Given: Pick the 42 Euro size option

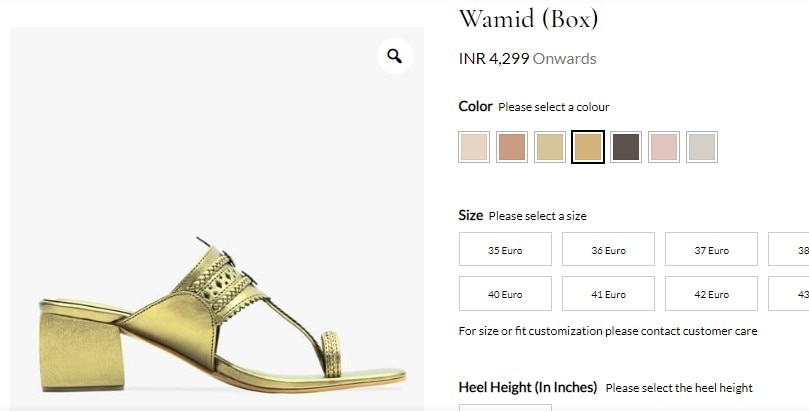Looking at the screenshot, I should pos(711,294).
